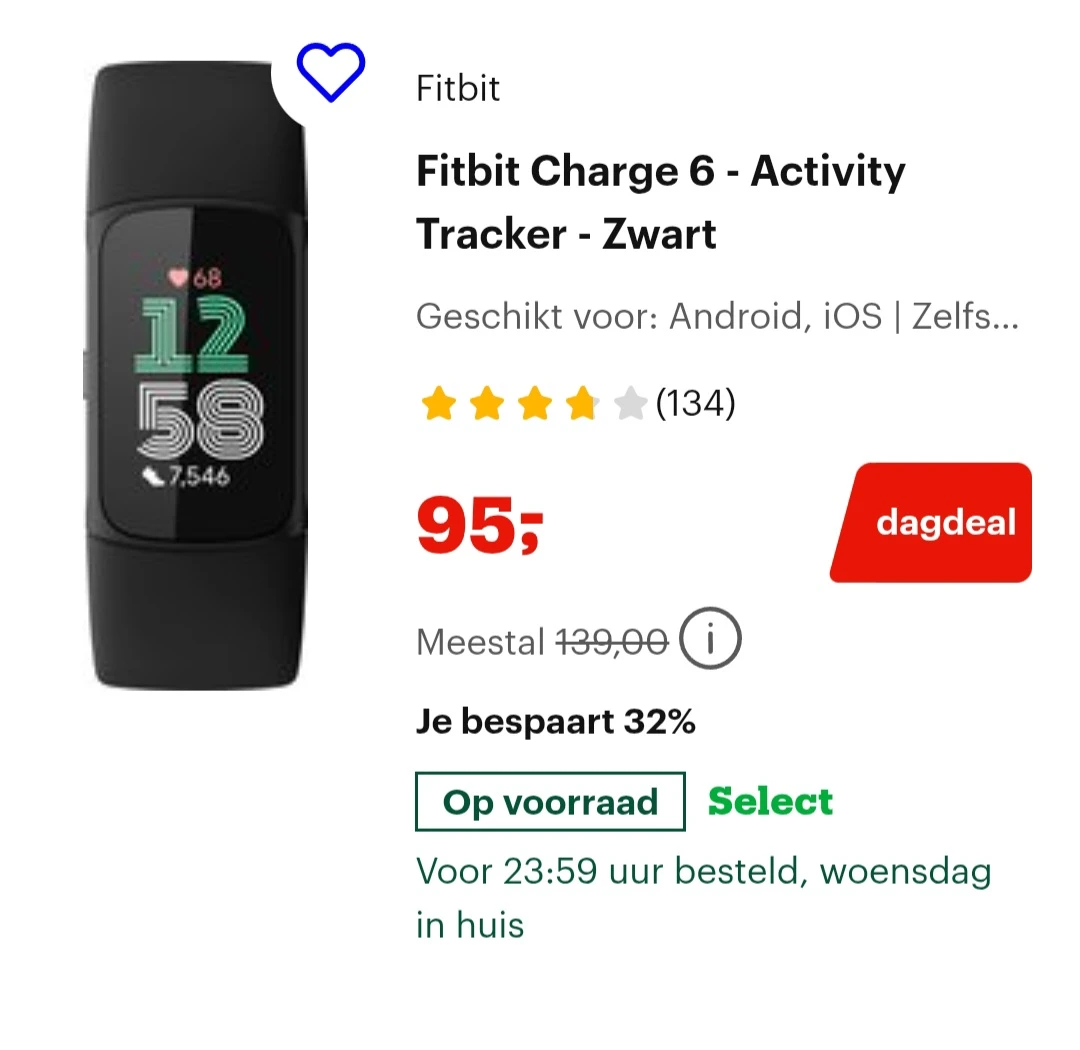Click the truncated Geschikt voor specs text
The image size is (1080, 1050).
(x=717, y=316)
